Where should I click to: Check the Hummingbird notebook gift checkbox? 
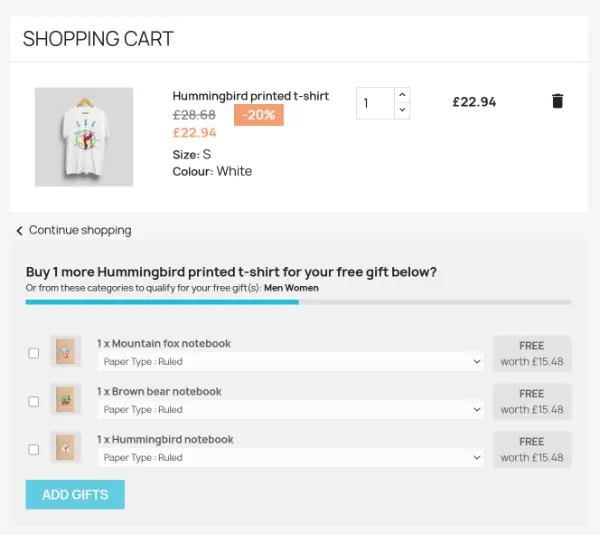pos(34,449)
